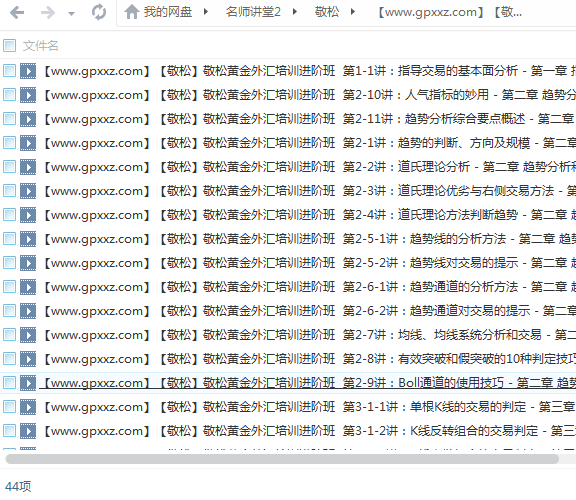Select file 第2-2讲：道氏理论分析

[309, 167]
